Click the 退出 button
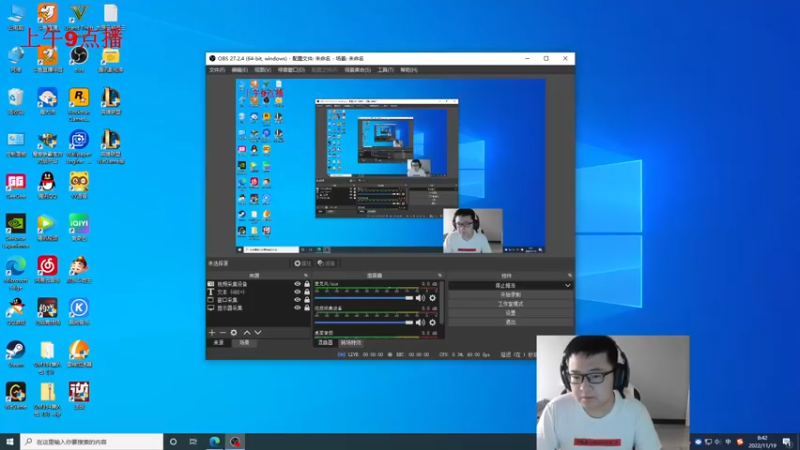 tap(510, 322)
